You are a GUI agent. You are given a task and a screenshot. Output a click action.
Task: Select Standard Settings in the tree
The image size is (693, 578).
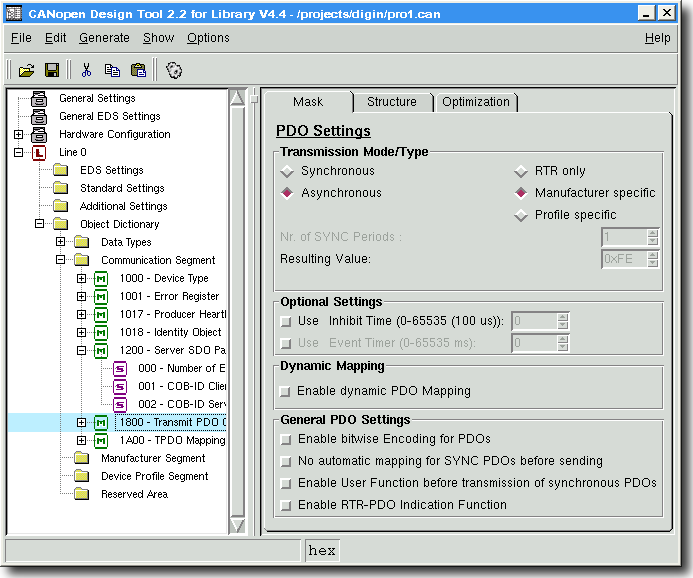tap(122, 188)
